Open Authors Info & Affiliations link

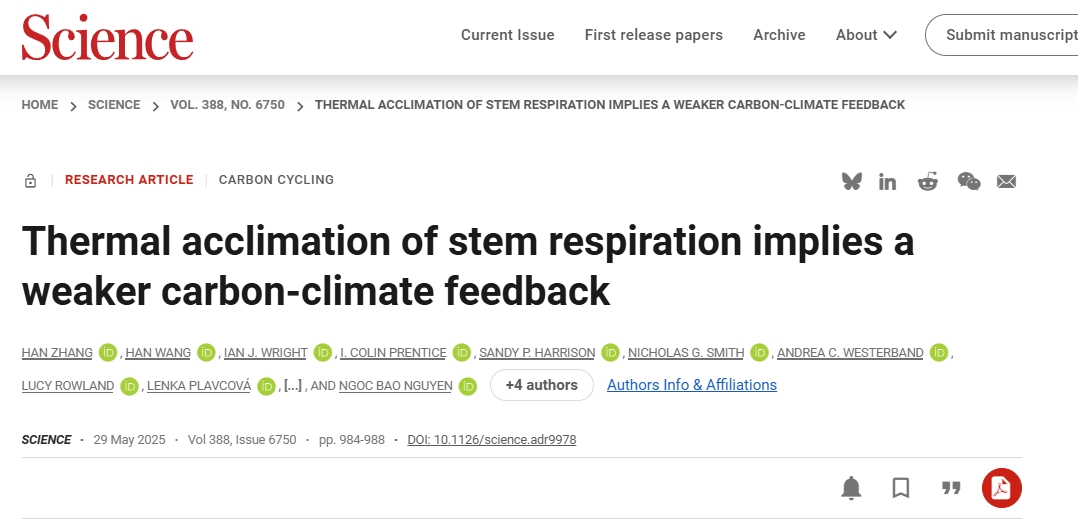click(x=692, y=385)
